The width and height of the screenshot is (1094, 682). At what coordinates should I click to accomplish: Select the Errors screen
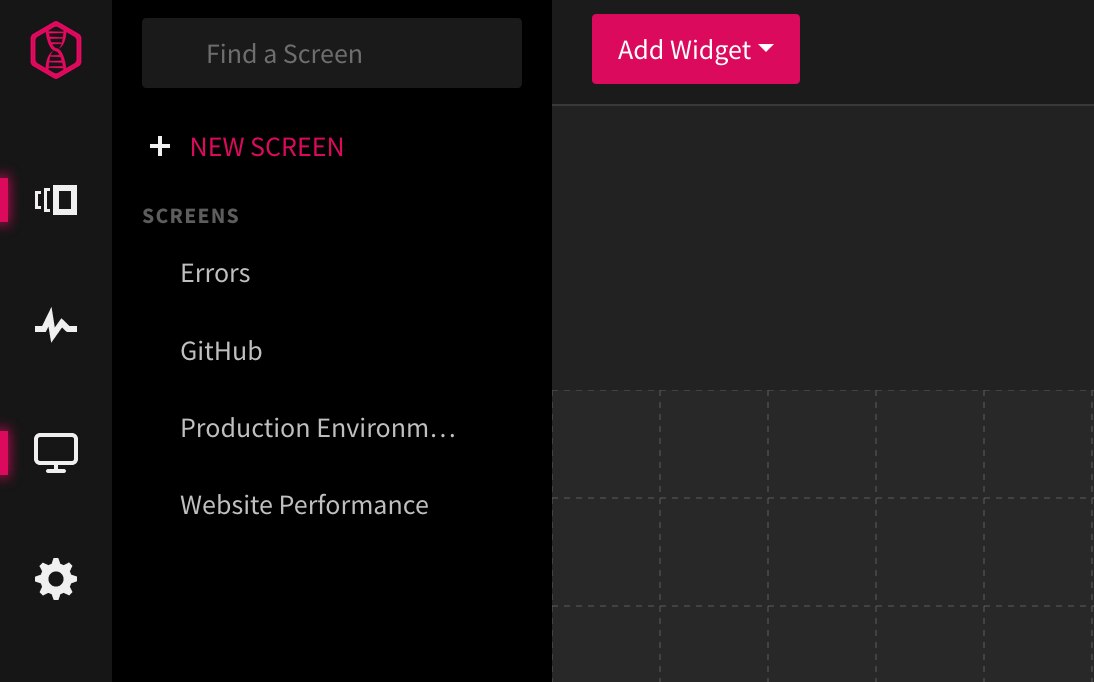[215, 272]
